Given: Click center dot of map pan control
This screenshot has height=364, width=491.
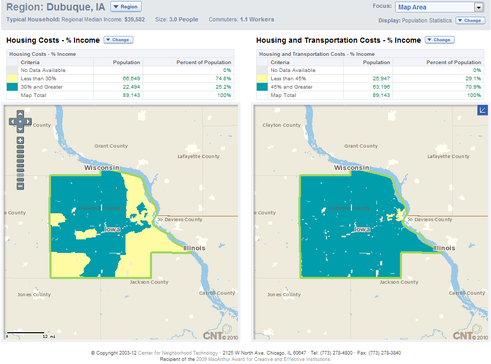Looking at the screenshot, I should tap(20, 122).
